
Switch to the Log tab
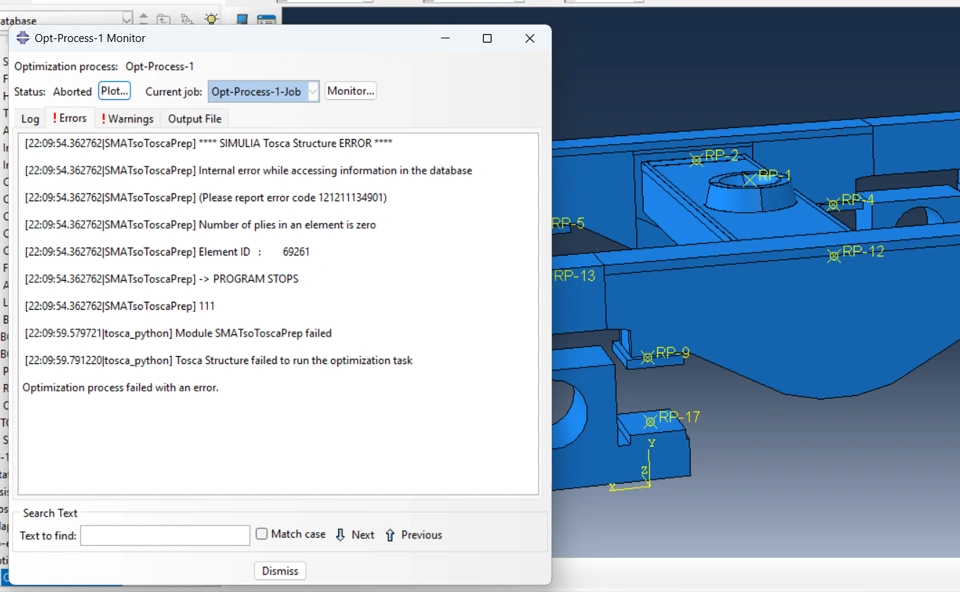(x=30, y=119)
